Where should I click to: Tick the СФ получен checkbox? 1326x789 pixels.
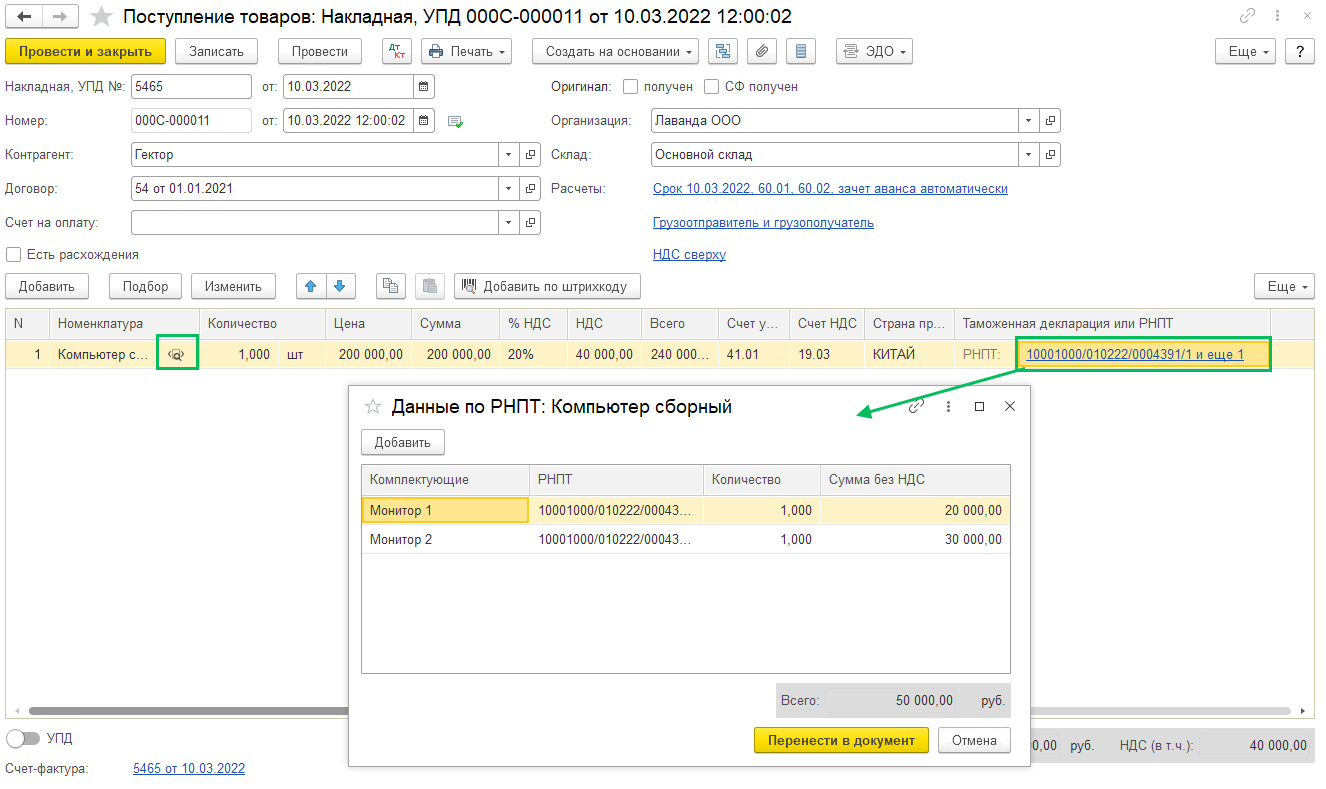coord(712,87)
